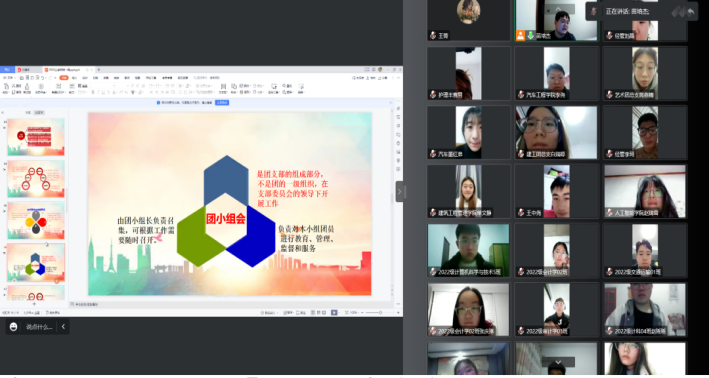This screenshot has width=709, height=378.
Task: Toggle italic formatting button
Action: [x=98, y=92]
